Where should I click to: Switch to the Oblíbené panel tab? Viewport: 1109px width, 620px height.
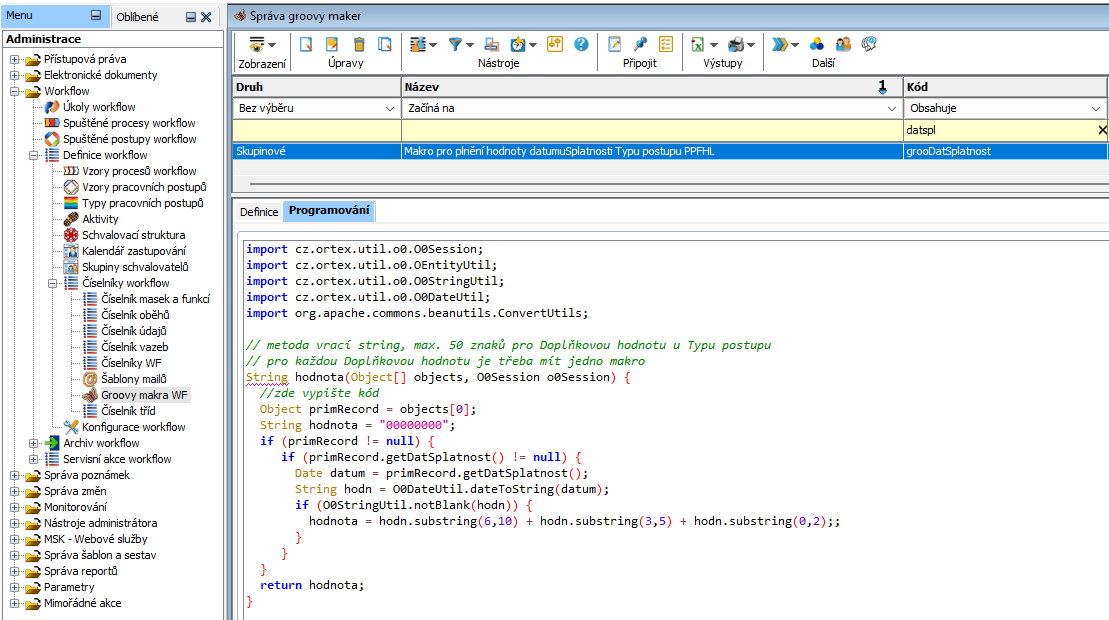coord(137,17)
